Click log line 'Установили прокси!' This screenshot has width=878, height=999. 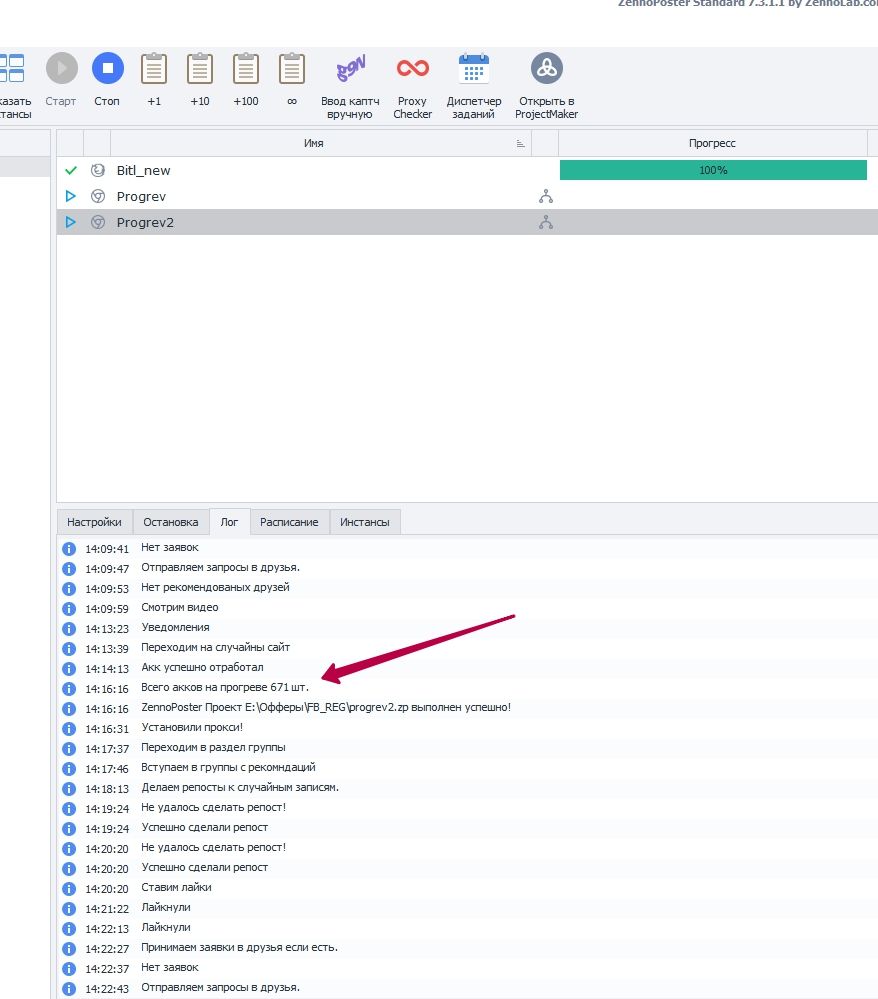192,727
